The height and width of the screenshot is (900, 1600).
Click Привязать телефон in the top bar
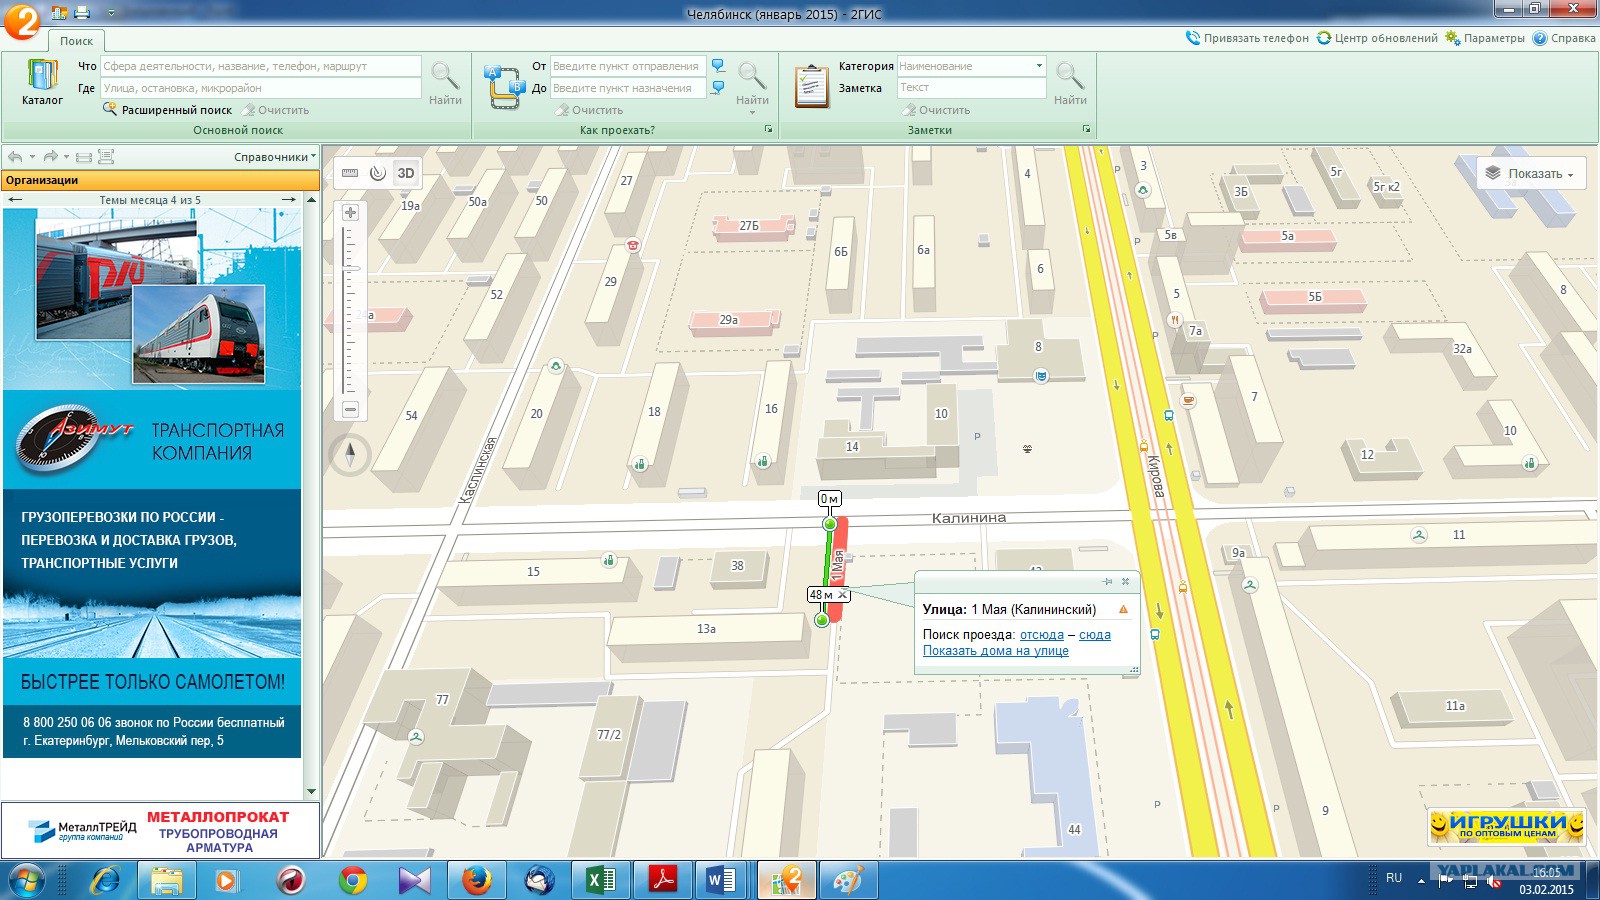pyautogui.click(x=1247, y=38)
